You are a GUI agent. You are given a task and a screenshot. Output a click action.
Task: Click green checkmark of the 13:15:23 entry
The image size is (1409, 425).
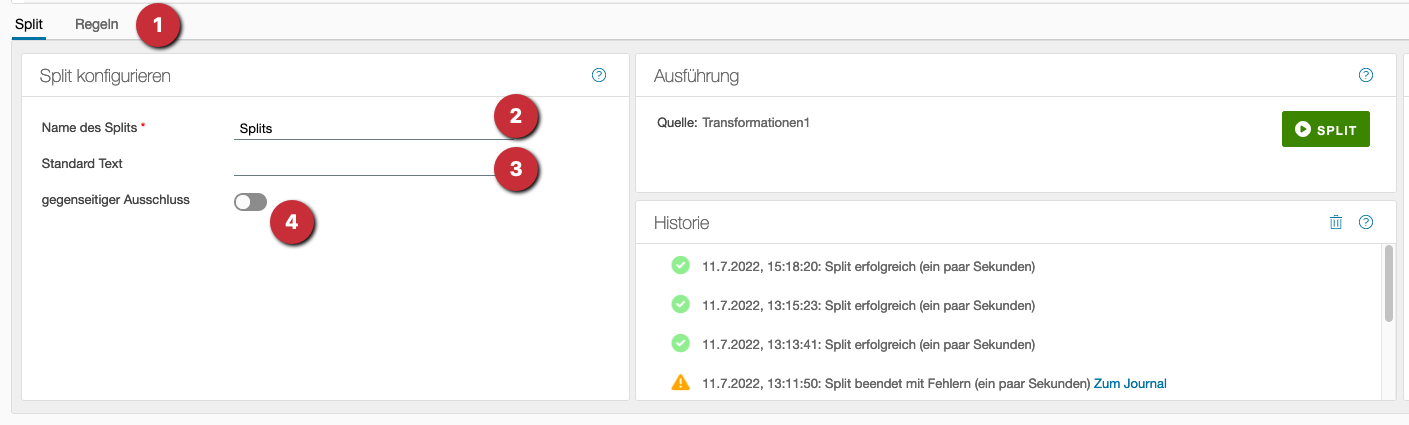pos(680,304)
